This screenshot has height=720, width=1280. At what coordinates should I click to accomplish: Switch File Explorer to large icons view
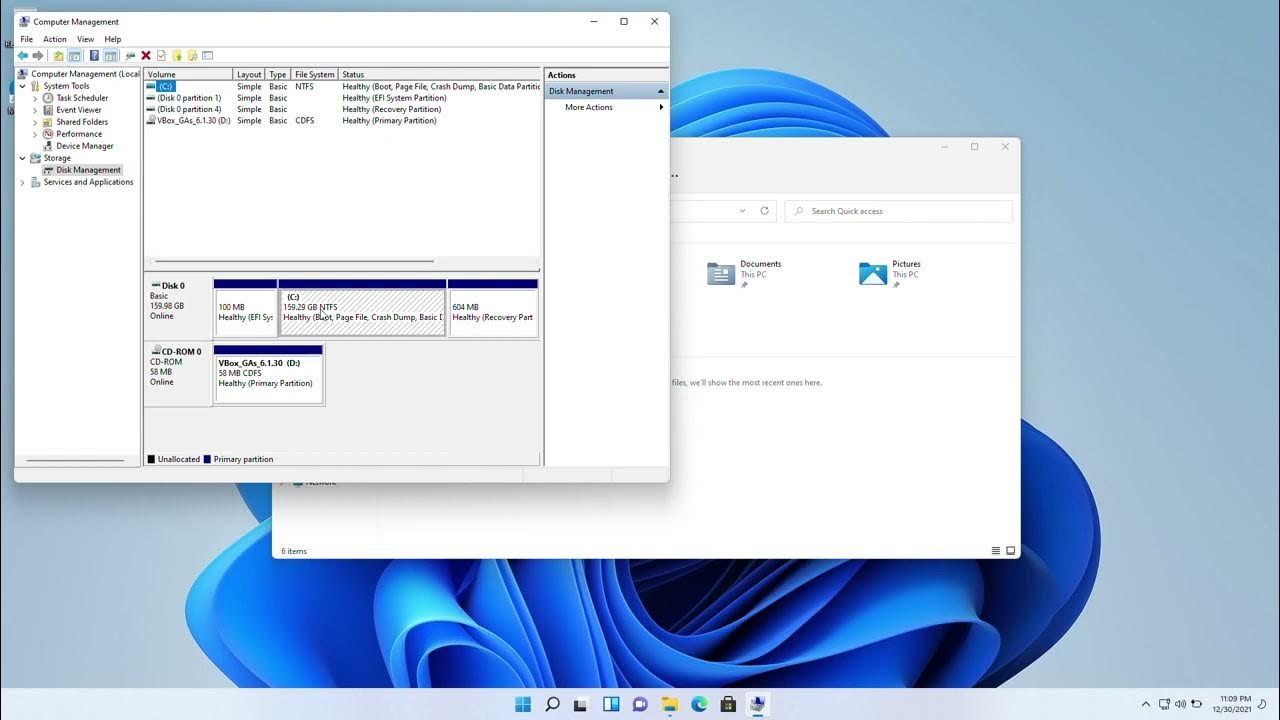pyautogui.click(x=1010, y=551)
